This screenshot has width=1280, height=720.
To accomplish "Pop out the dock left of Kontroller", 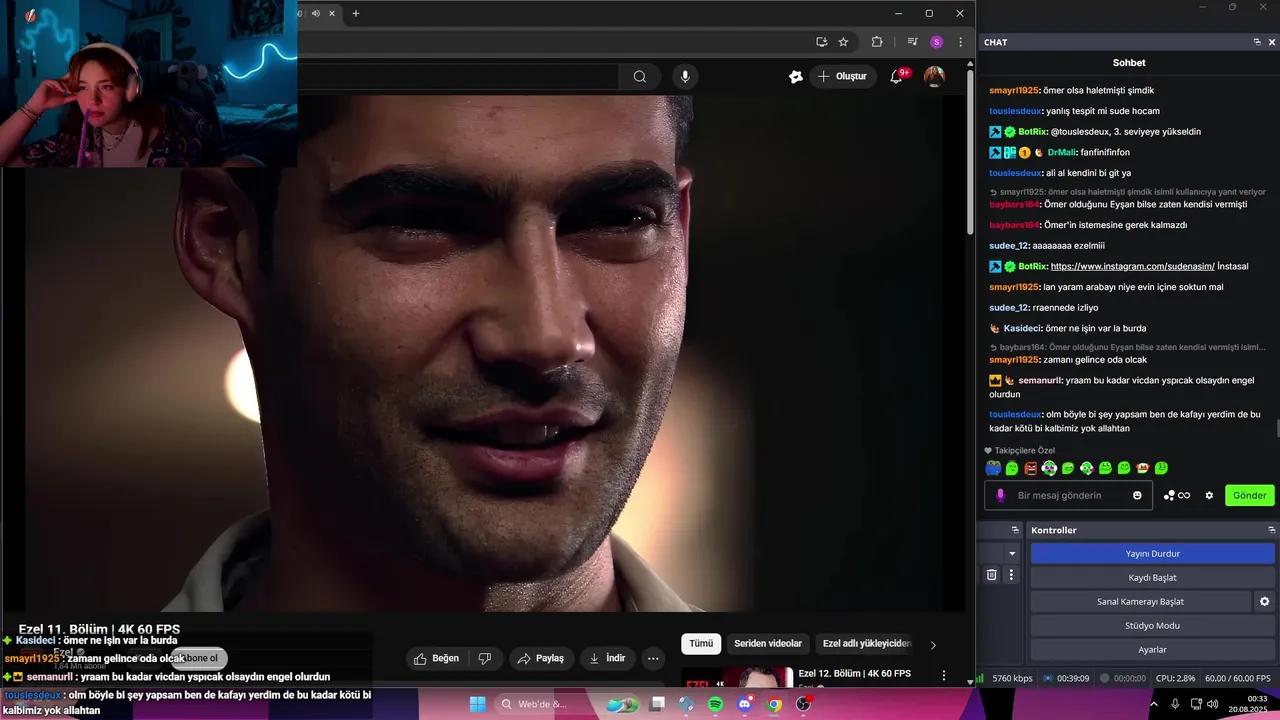I will tap(1015, 530).
